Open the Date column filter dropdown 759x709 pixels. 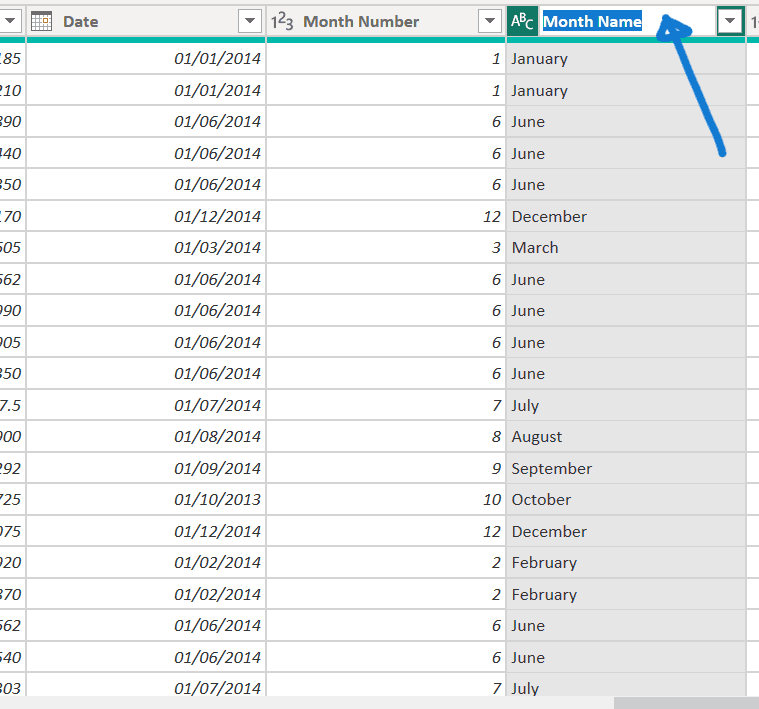(x=250, y=22)
